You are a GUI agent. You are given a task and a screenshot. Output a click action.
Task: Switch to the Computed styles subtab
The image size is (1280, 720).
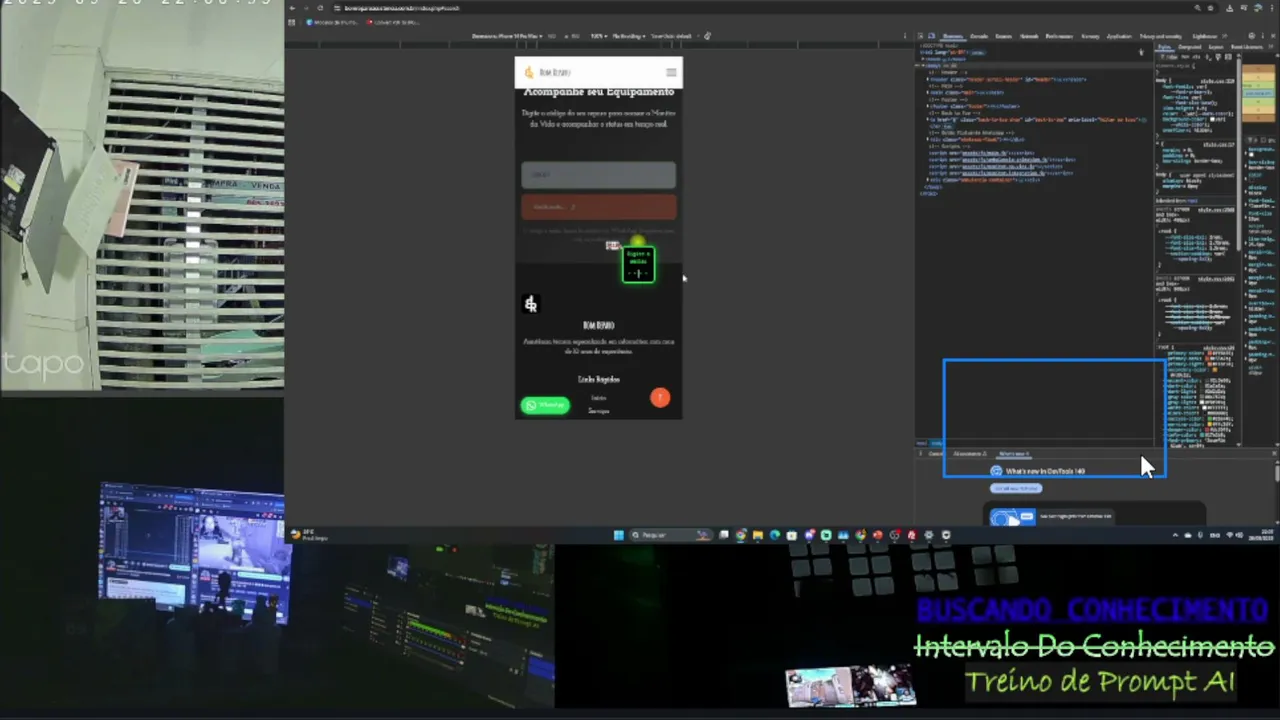click(1190, 47)
